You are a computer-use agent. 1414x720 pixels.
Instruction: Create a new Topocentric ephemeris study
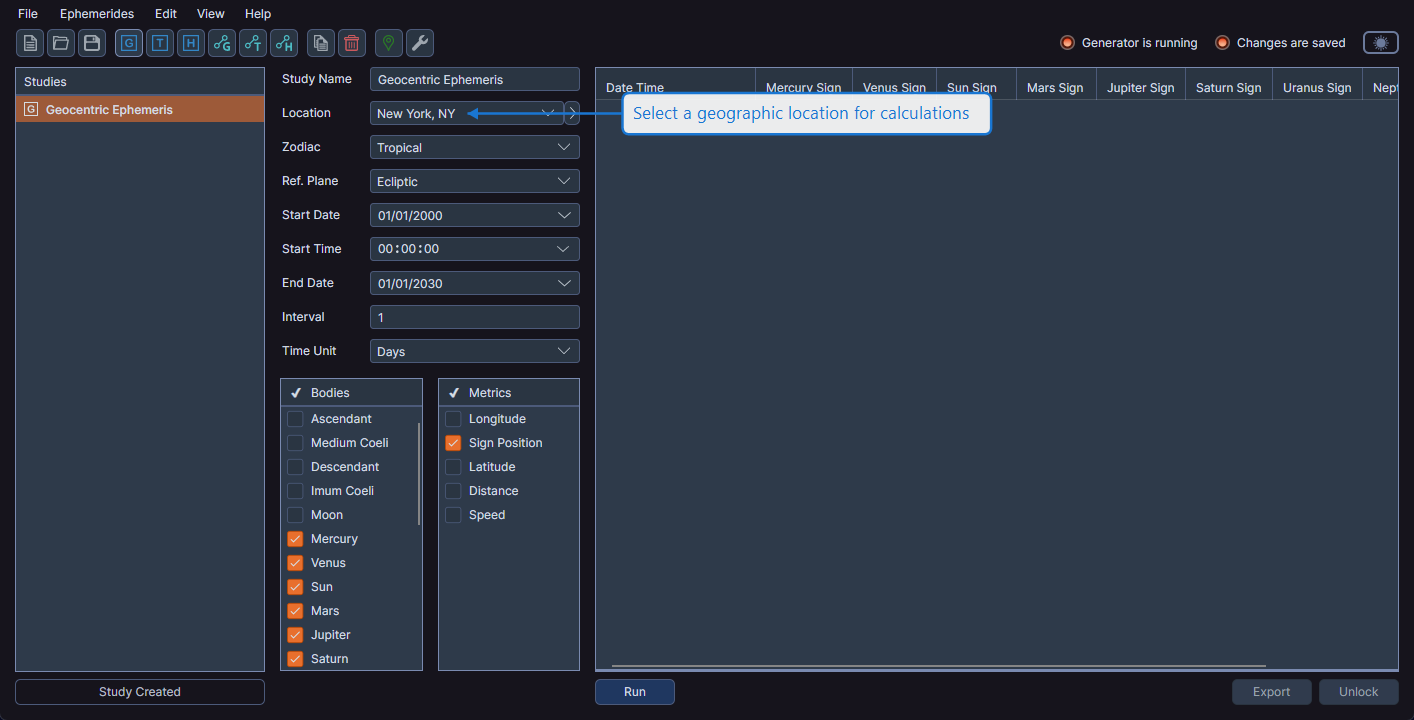click(x=159, y=43)
